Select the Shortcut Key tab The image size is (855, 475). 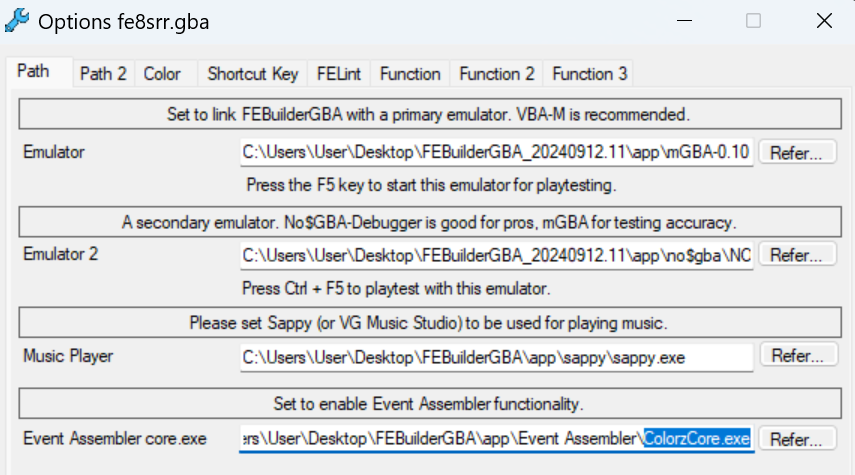[253, 74]
